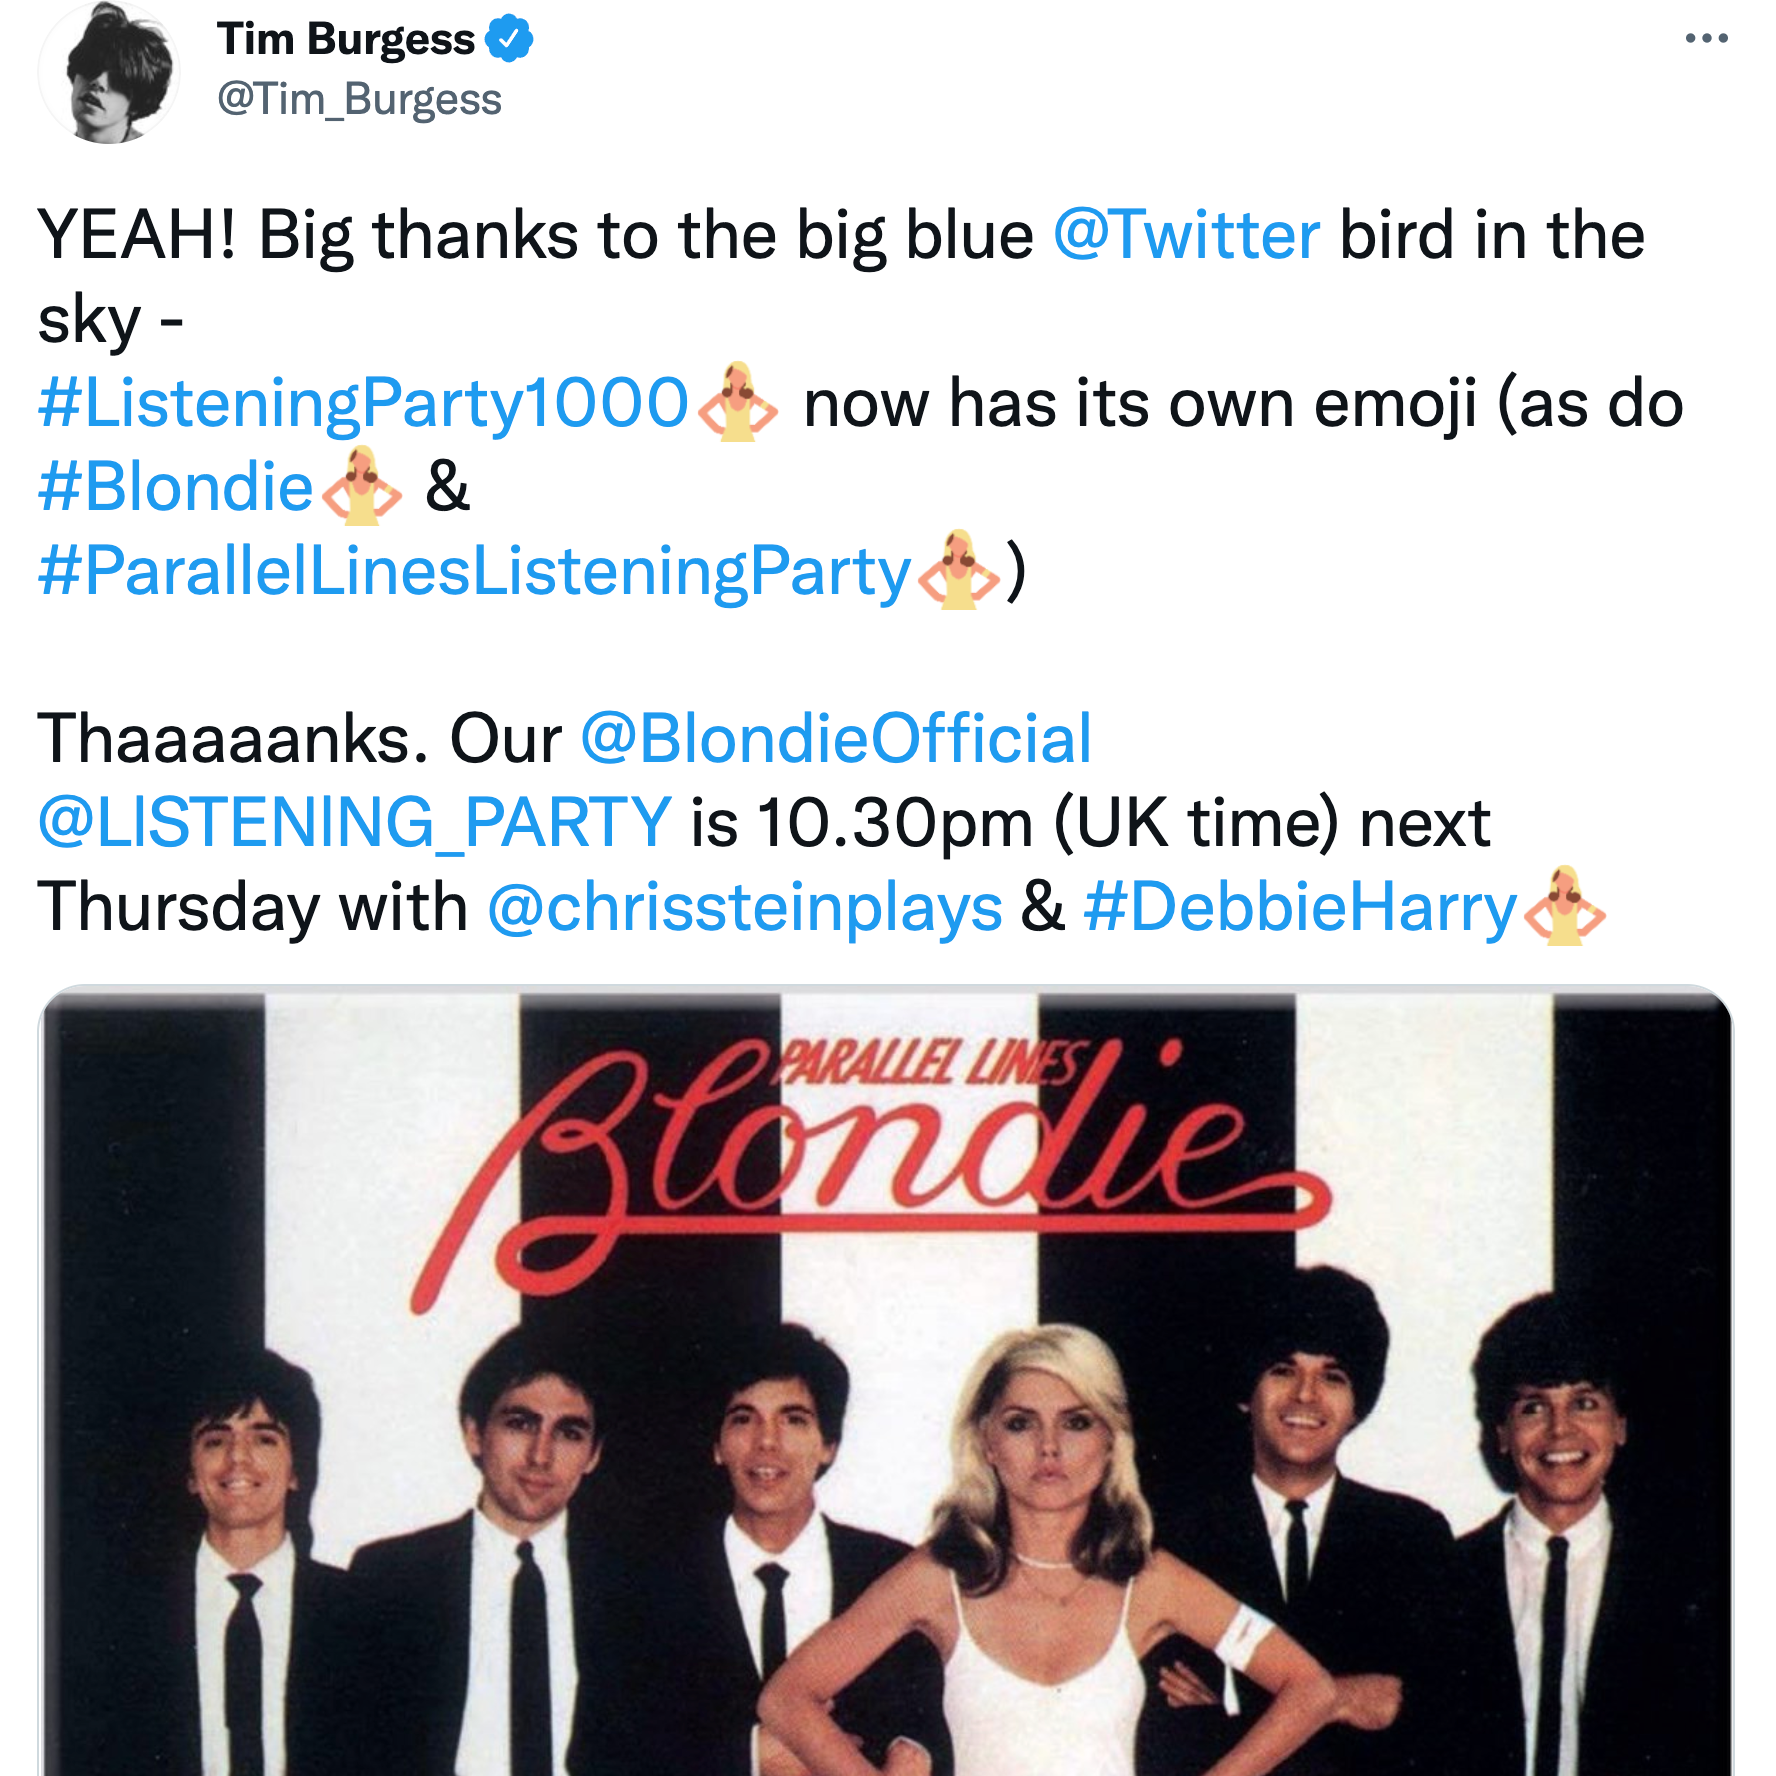Open the #ParallelLinesListeningParty hashtag
1776x1776 pixels.
pyautogui.click(x=475, y=572)
